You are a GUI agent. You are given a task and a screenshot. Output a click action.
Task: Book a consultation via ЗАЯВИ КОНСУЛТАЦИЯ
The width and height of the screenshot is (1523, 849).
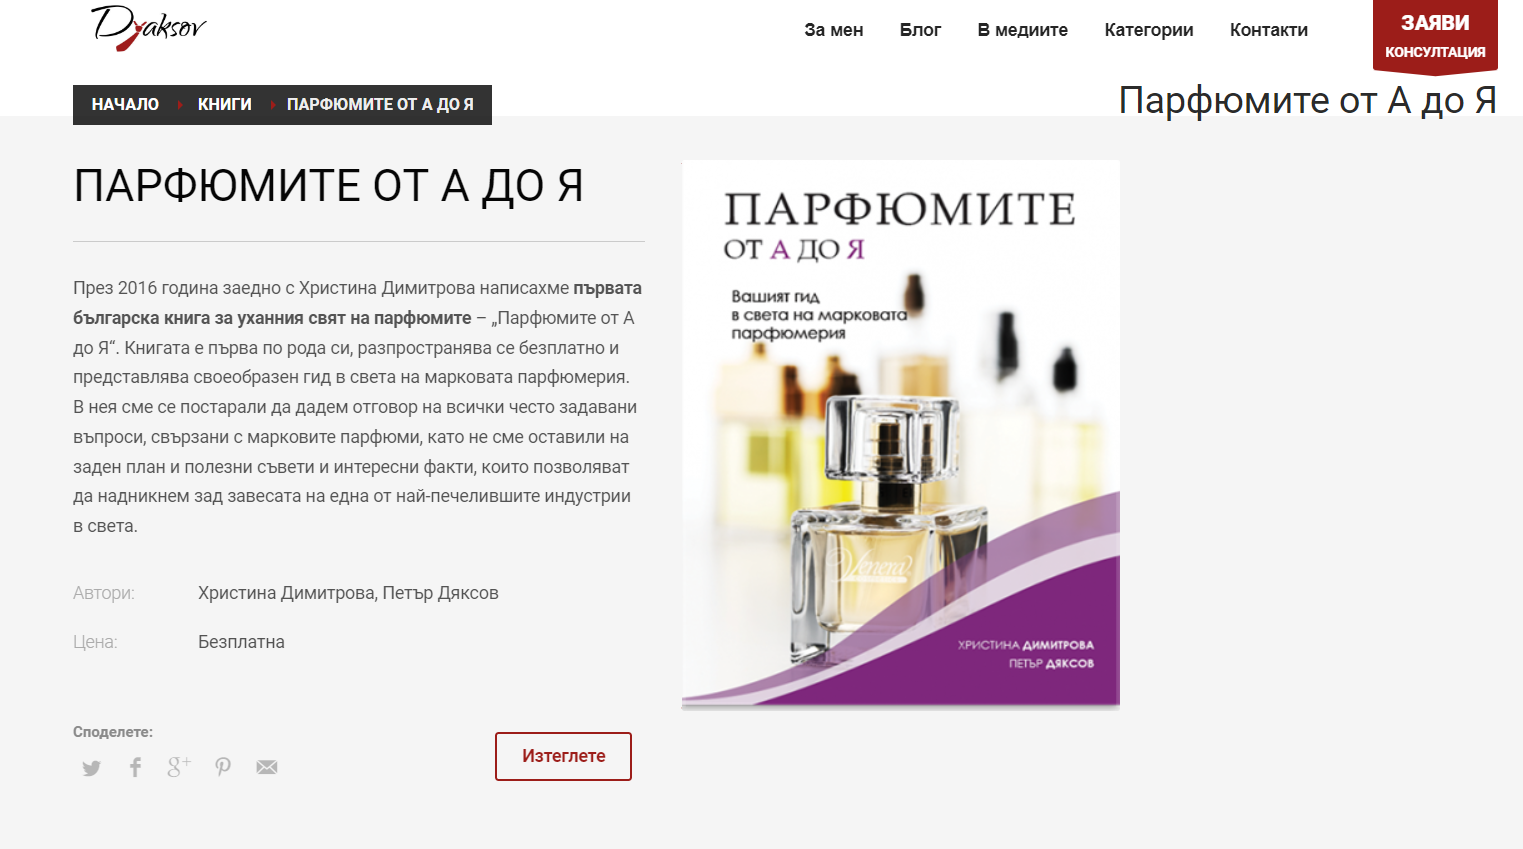click(1435, 36)
